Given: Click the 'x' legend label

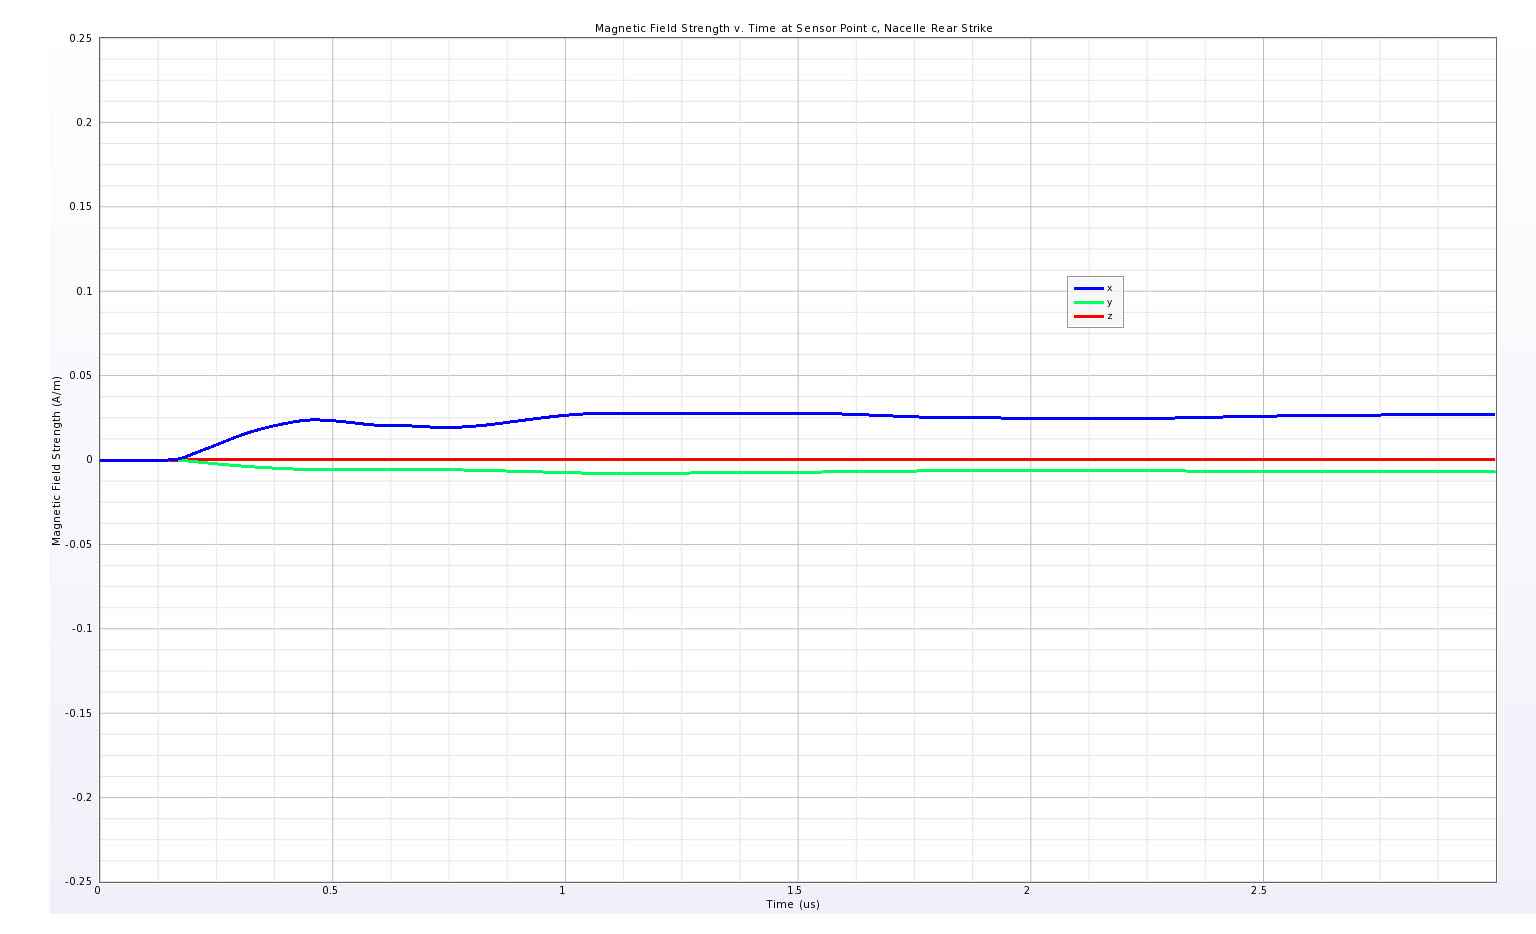Looking at the screenshot, I should (x=1109, y=288).
